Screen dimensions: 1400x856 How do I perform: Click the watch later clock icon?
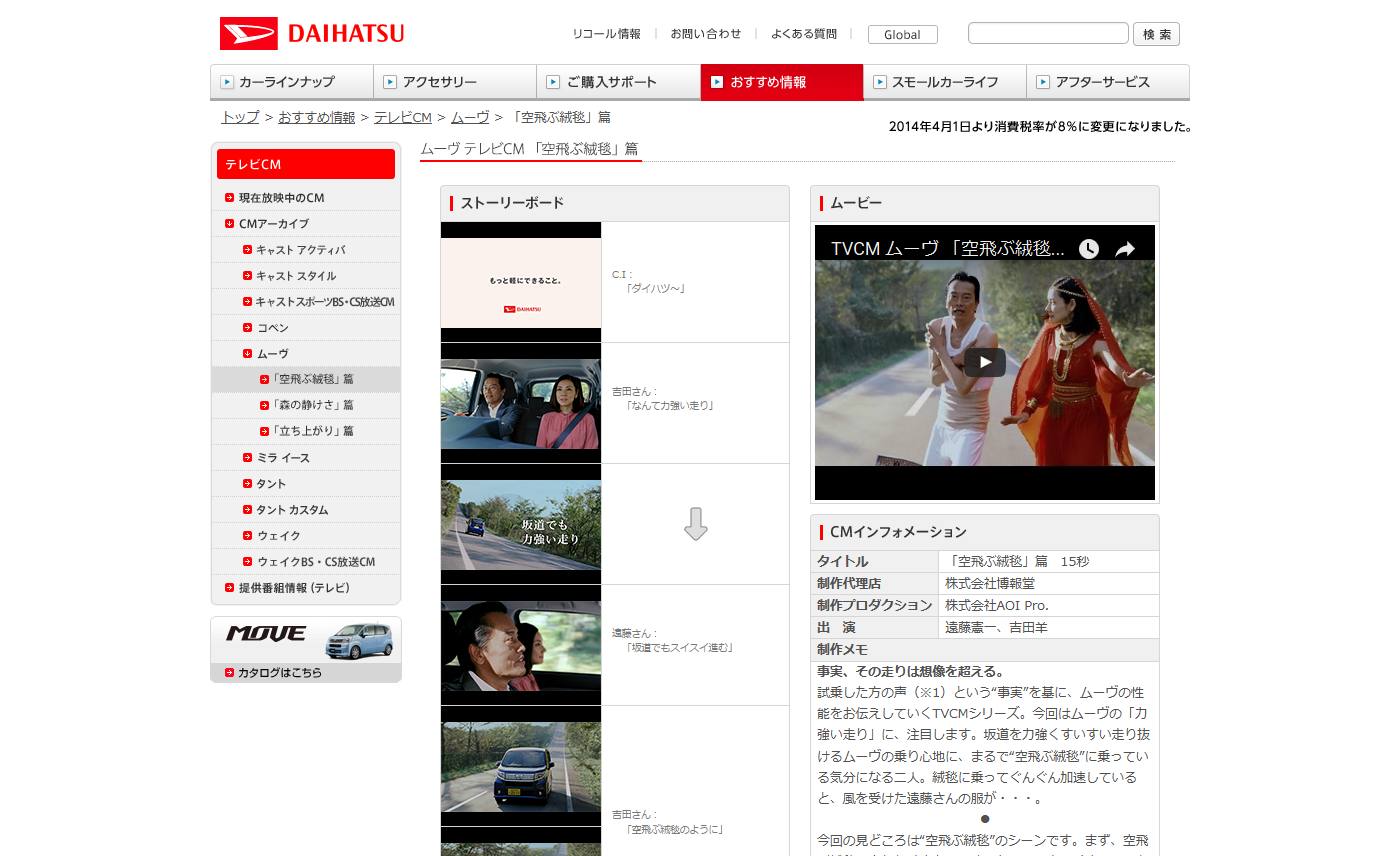[1089, 249]
